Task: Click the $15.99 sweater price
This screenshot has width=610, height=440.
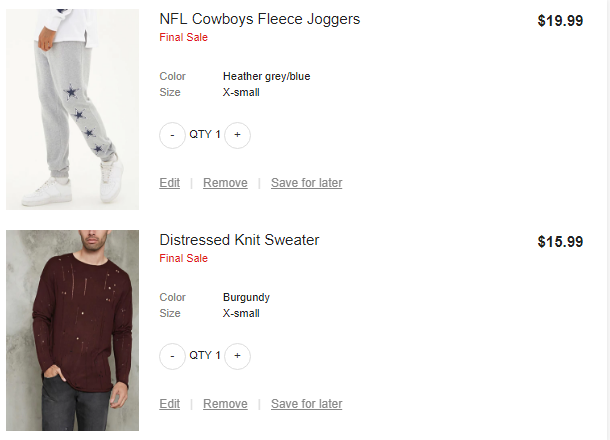Action: coord(560,241)
